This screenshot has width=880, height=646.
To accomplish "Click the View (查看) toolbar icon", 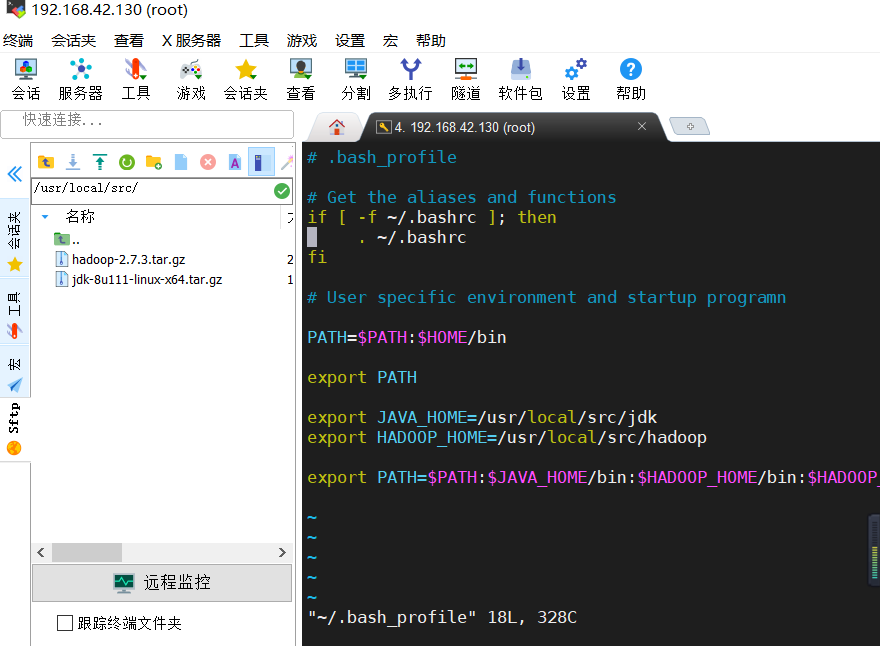I will [301, 80].
